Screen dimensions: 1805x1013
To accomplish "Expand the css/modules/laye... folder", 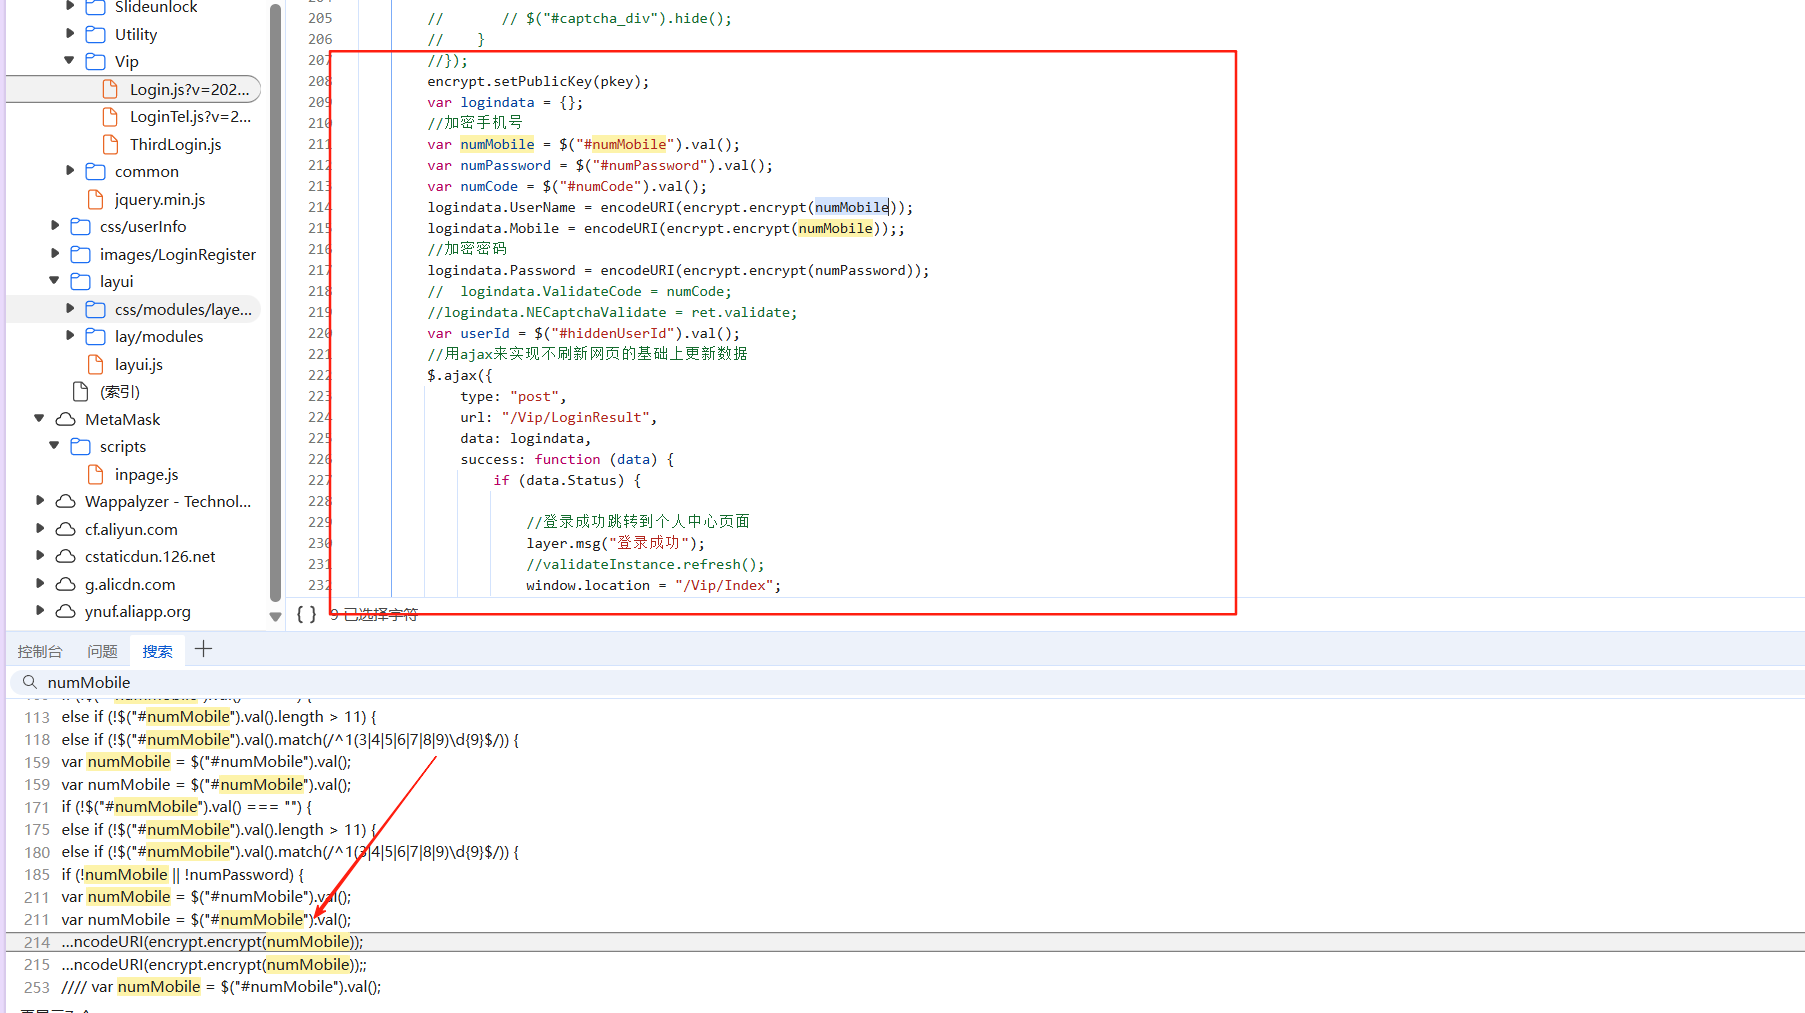I will pos(69,309).
